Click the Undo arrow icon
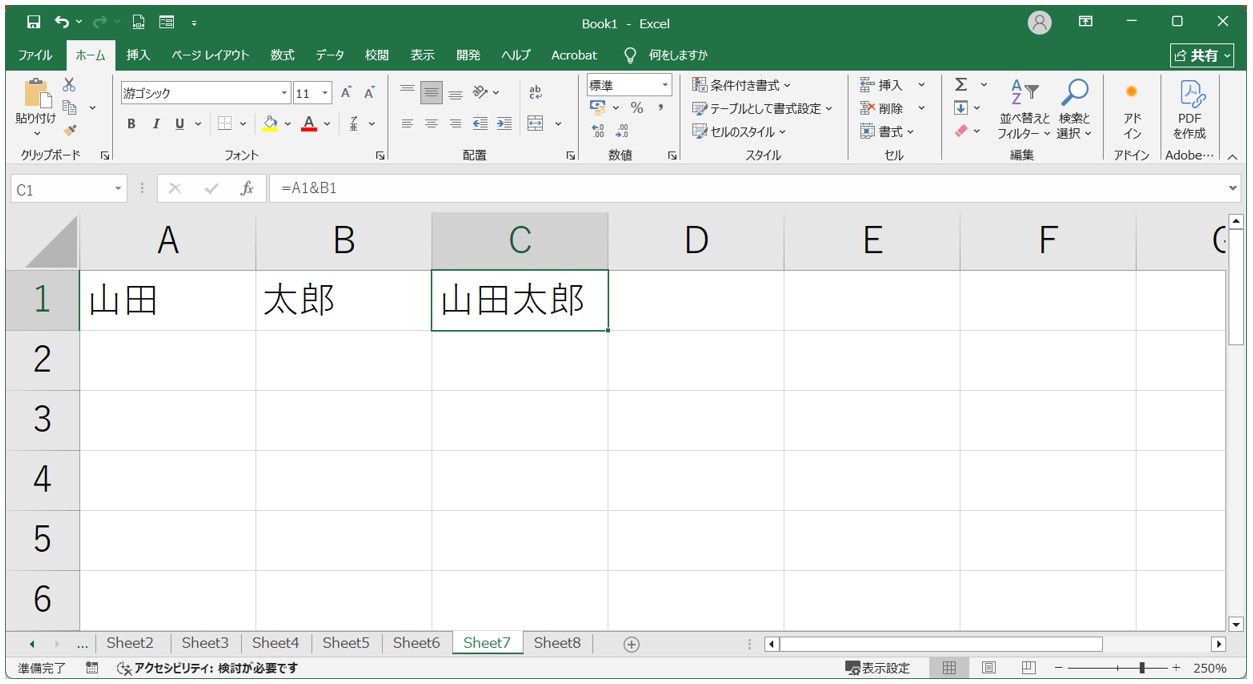This screenshot has height=684, width=1253. [62, 22]
